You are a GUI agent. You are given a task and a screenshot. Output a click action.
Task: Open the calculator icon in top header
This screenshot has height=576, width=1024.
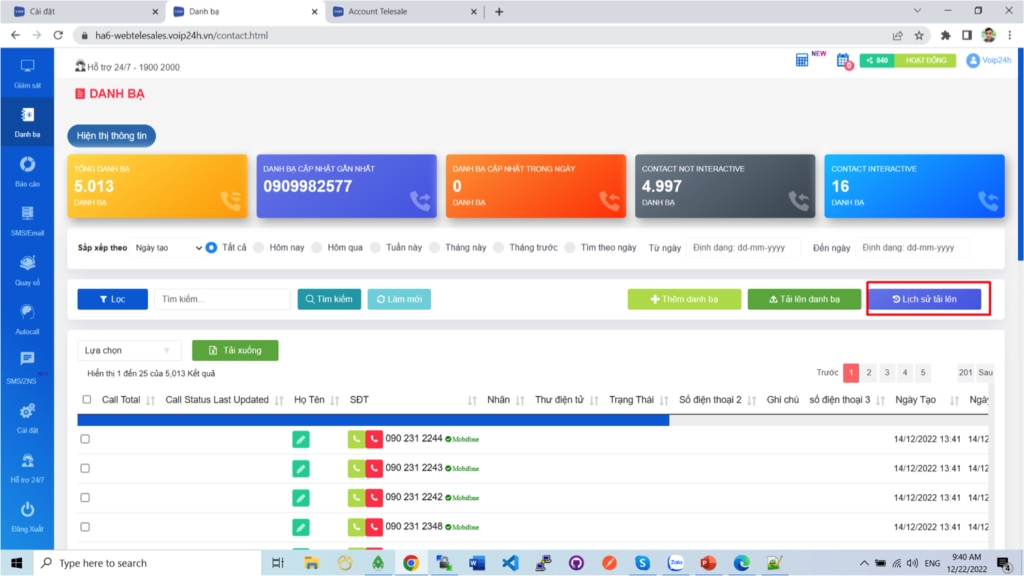802,60
